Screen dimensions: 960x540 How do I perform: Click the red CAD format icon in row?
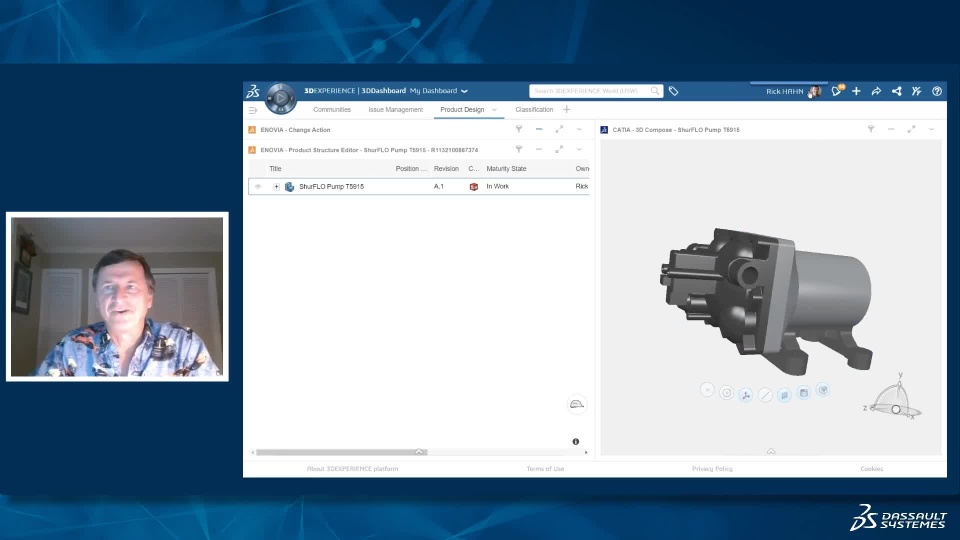[473, 186]
